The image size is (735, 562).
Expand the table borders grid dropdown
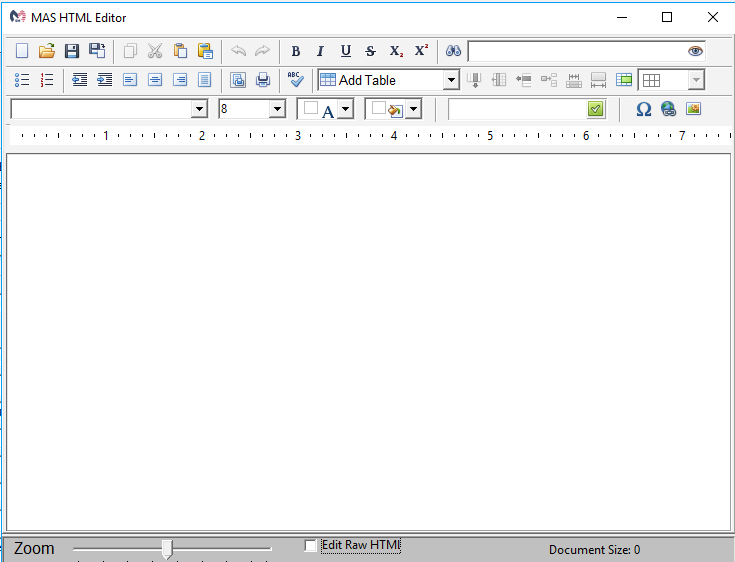click(696, 80)
